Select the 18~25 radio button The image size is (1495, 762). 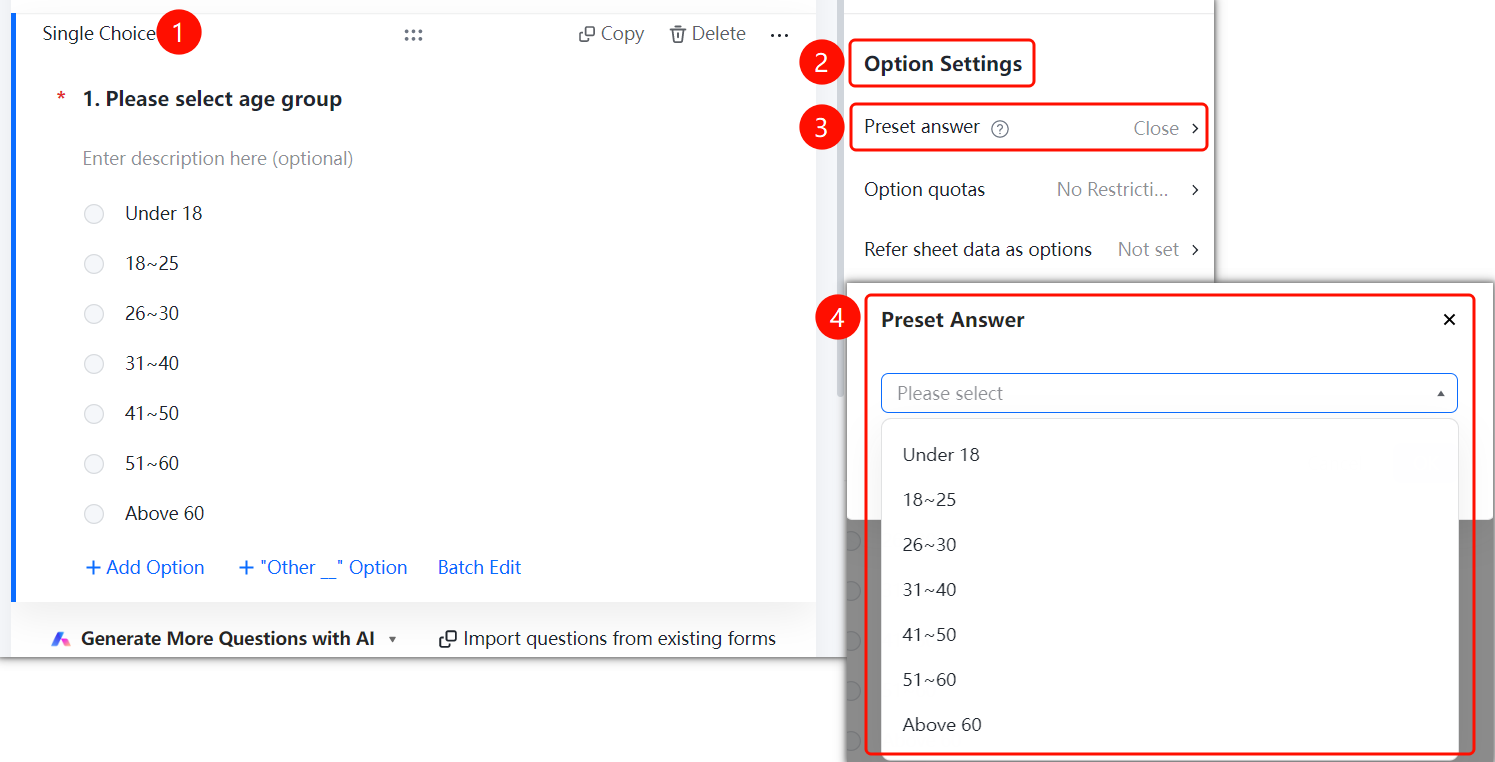pos(94,264)
